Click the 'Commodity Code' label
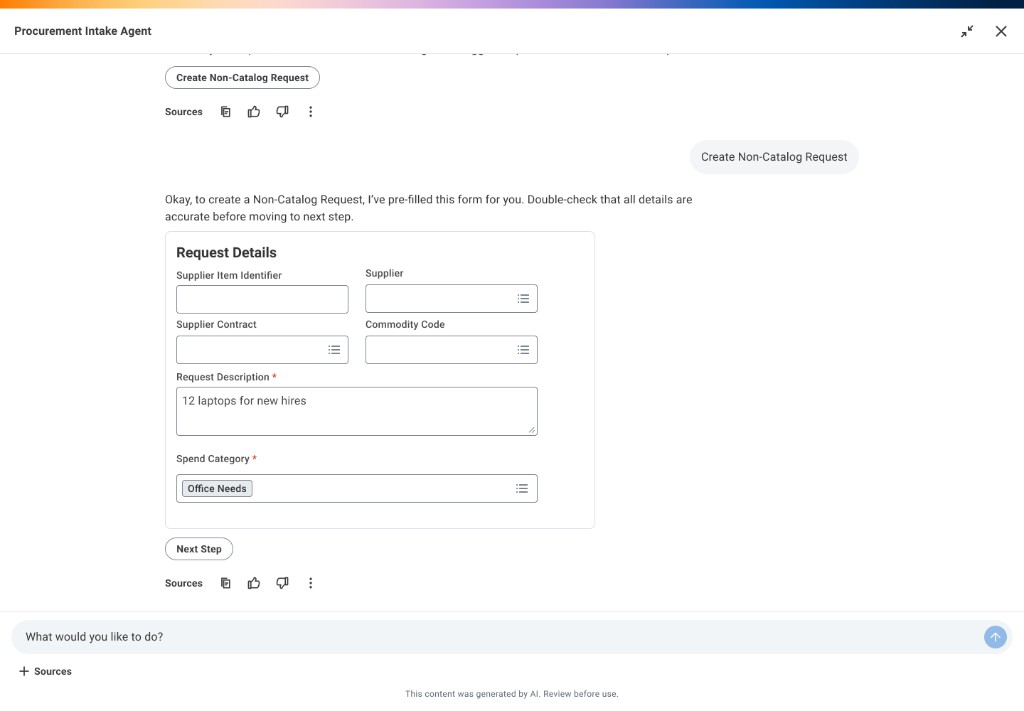The image size is (1024, 711). pyautogui.click(x=405, y=324)
